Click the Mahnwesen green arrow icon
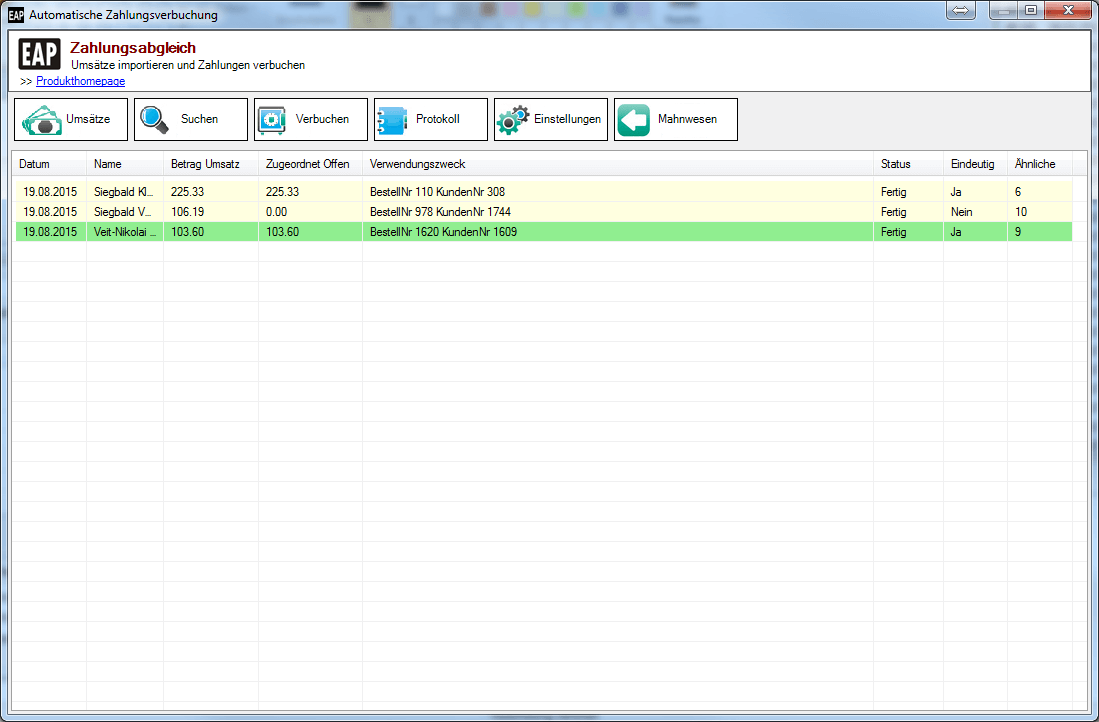The image size is (1099, 722). [634, 120]
